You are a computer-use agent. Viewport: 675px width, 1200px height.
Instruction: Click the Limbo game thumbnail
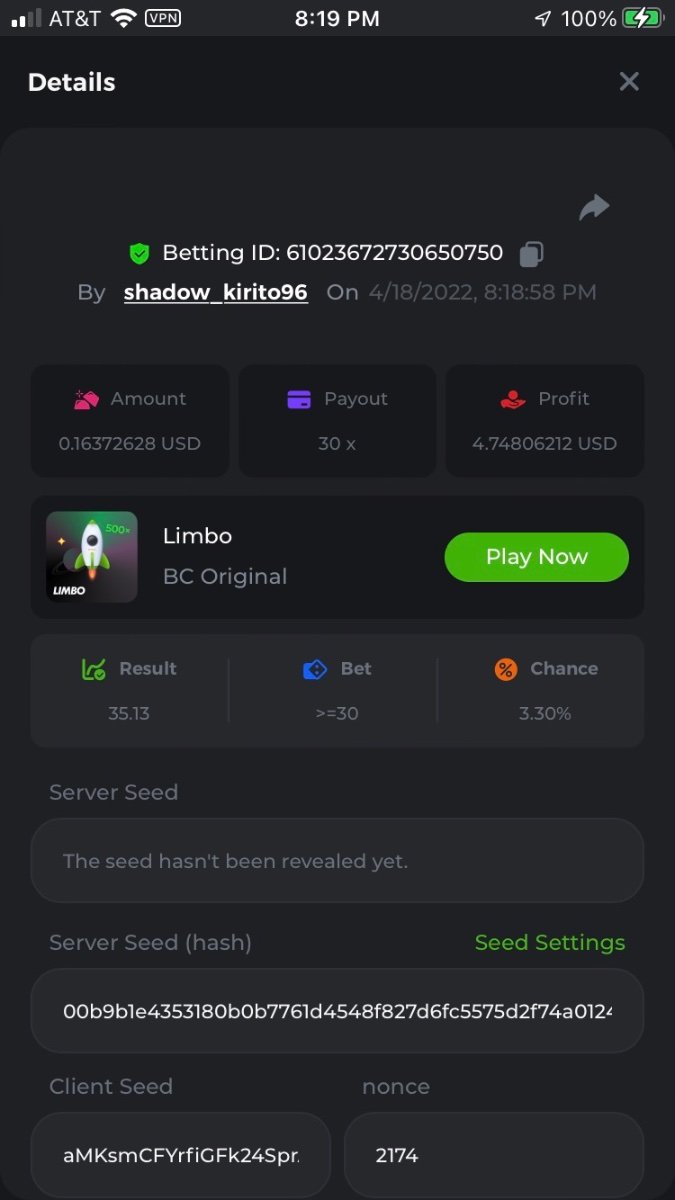pyautogui.click(x=92, y=557)
